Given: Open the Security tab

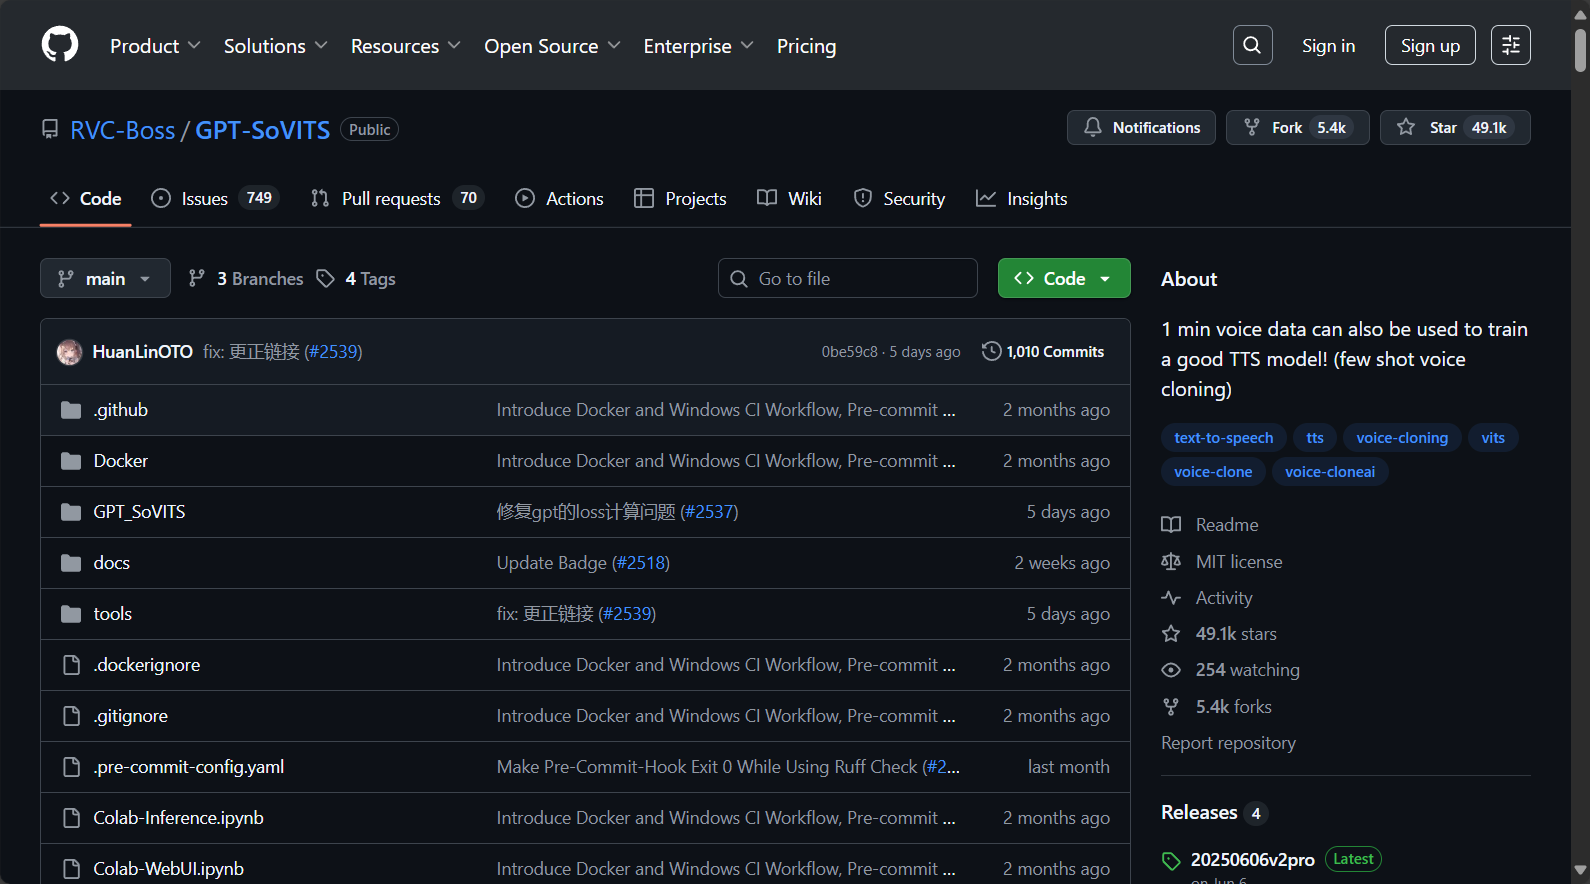Looking at the screenshot, I should [x=899, y=199].
